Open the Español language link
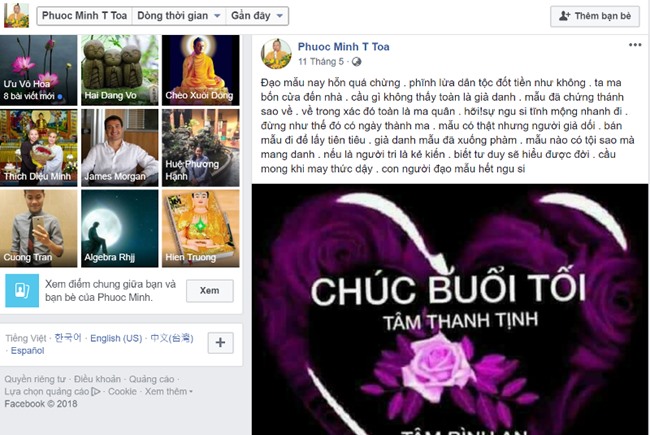Image resolution: width=650 pixels, height=435 pixels. (27, 351)
